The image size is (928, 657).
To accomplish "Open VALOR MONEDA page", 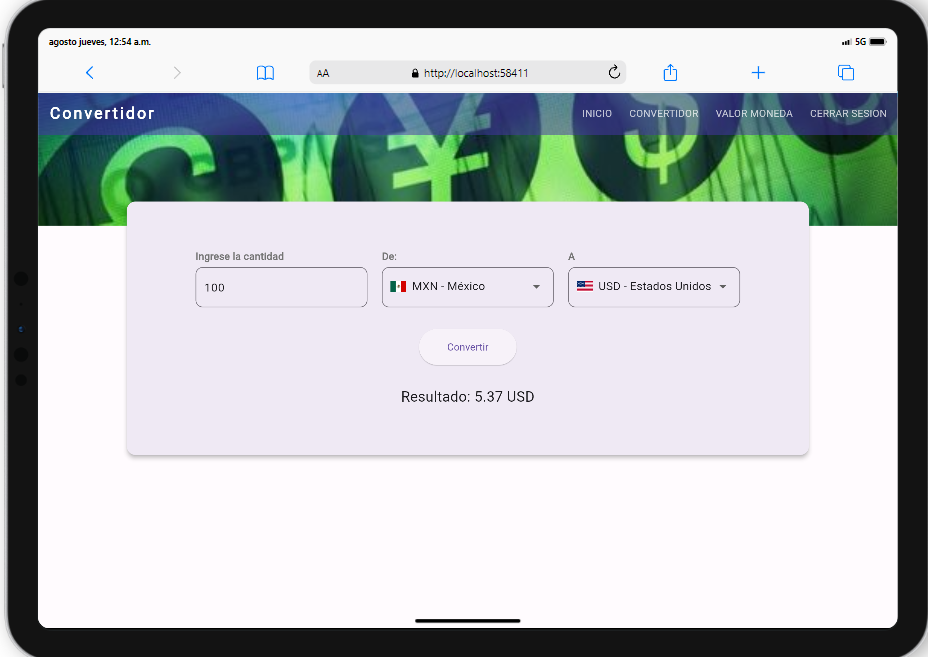I will (x=754, y=114).
